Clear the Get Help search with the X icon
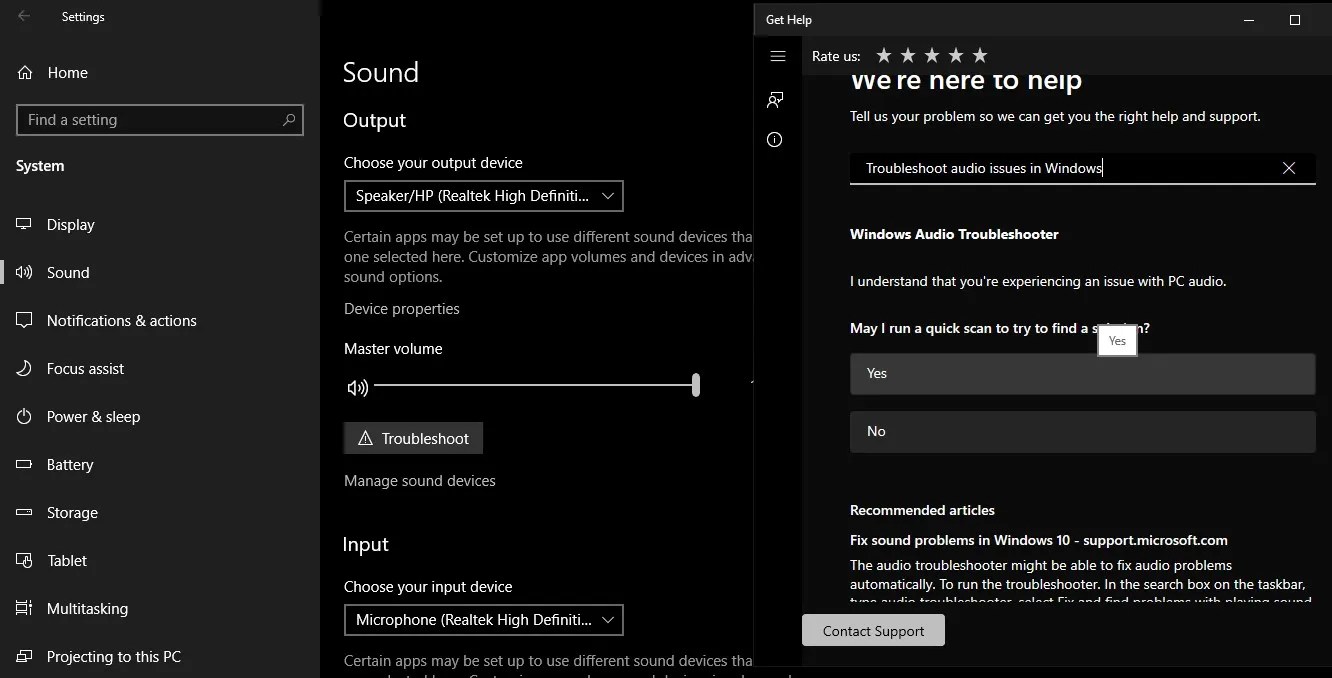The height and width of the screenshot is (678, 1332). coord(1289,168)
